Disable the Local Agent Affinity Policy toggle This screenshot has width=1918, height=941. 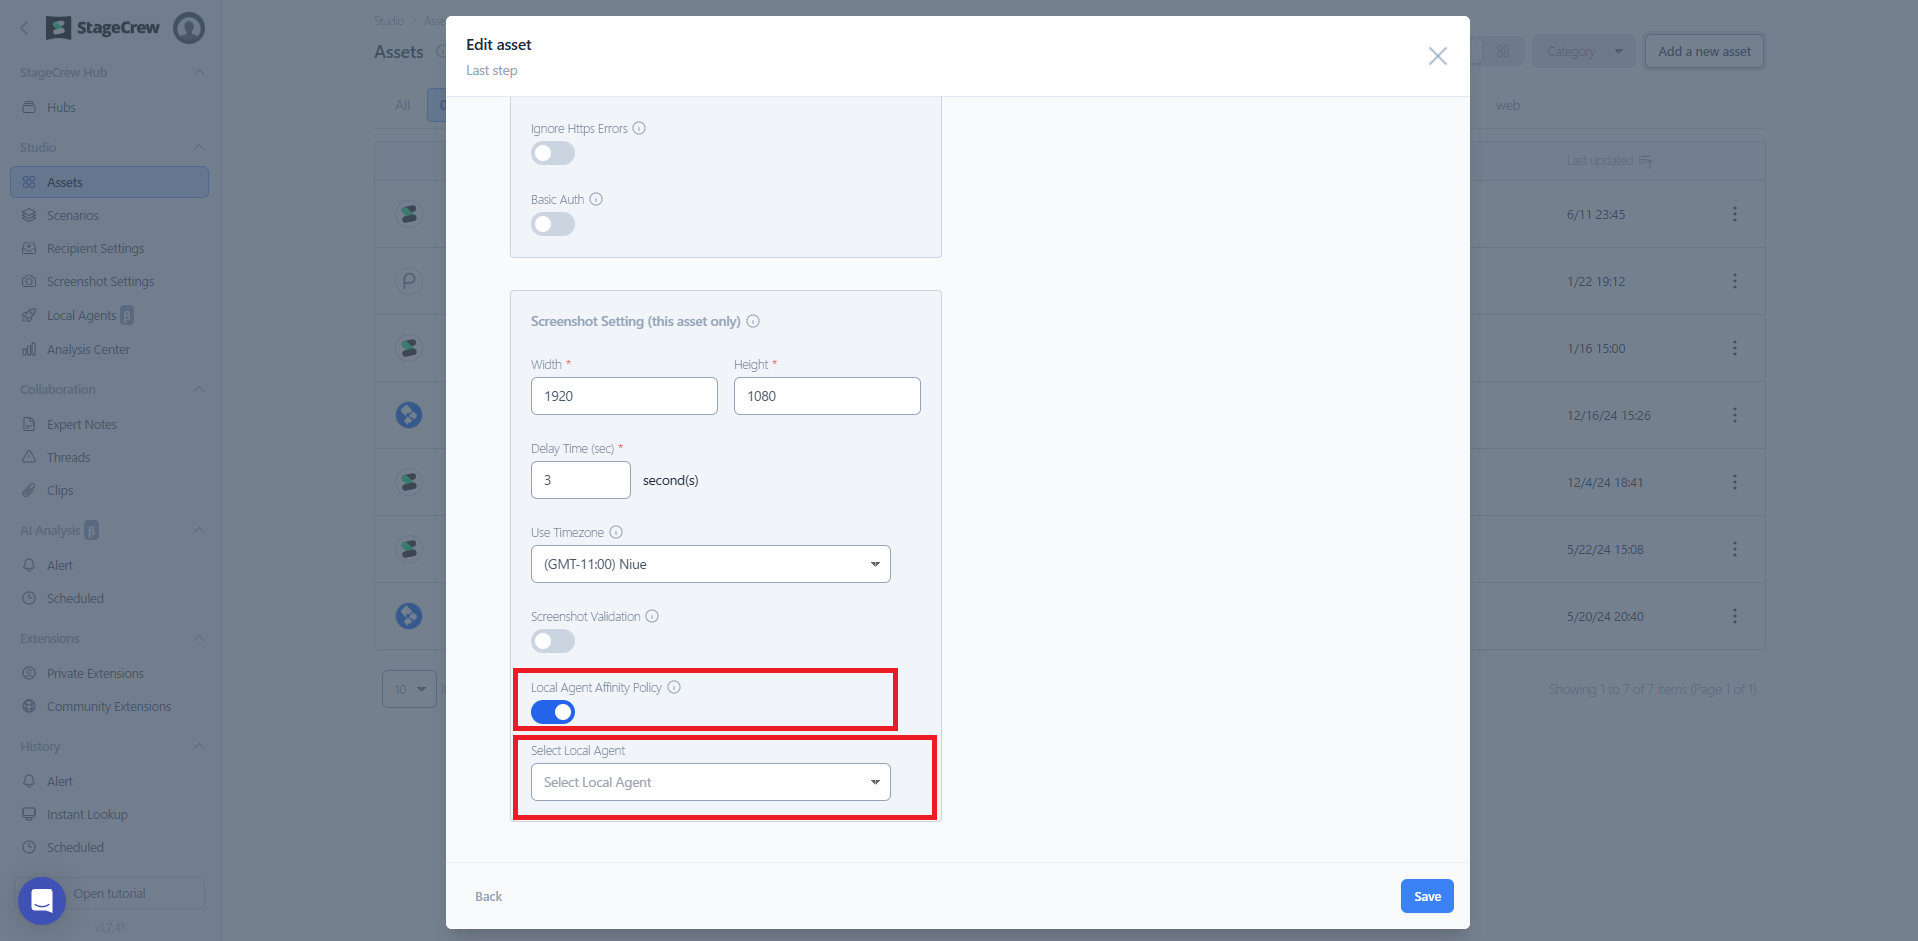point(552,712)
